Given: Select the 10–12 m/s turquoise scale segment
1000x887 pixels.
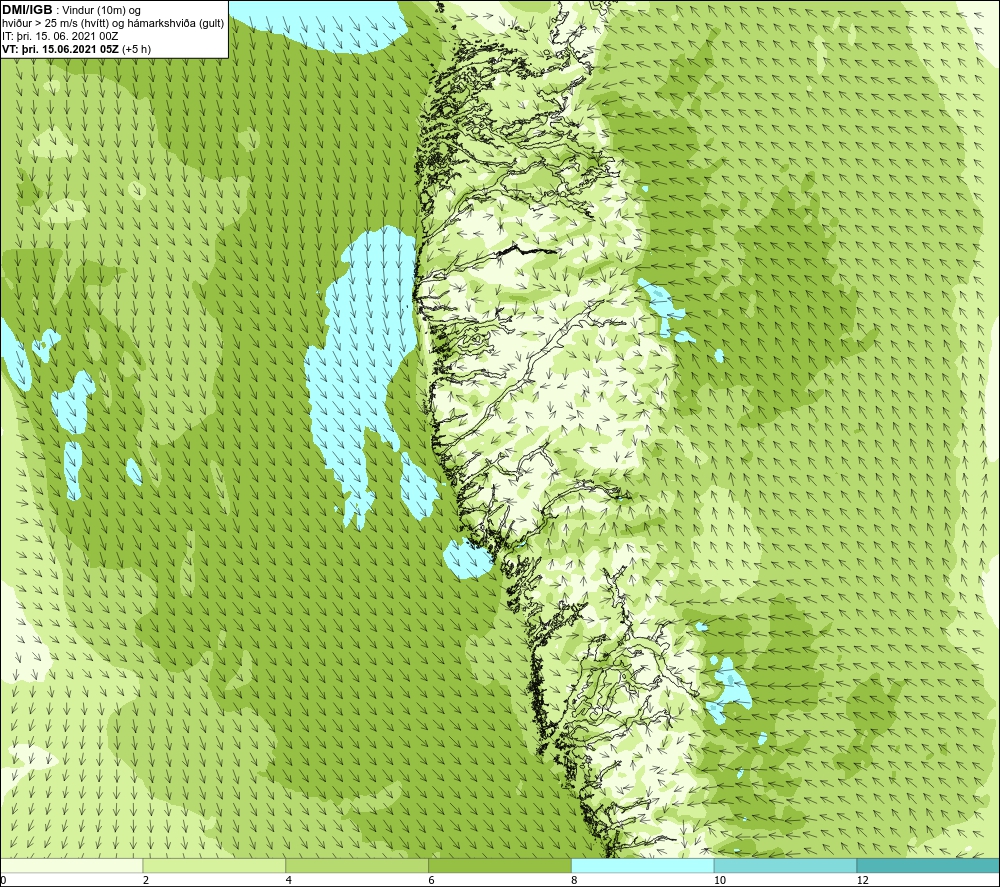Looking at the screenshot, I should point(786,865).
